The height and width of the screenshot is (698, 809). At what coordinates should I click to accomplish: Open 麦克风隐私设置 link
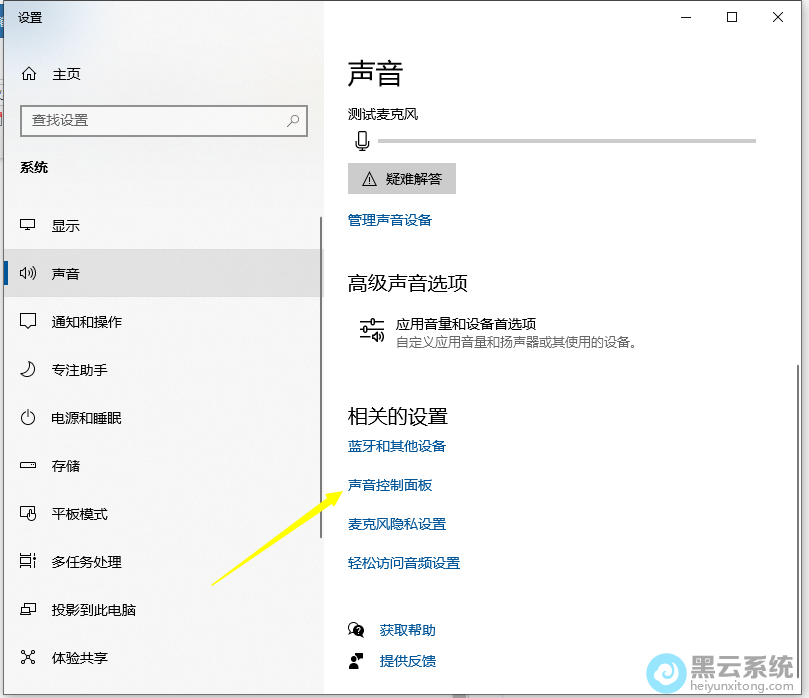point(397,524)
